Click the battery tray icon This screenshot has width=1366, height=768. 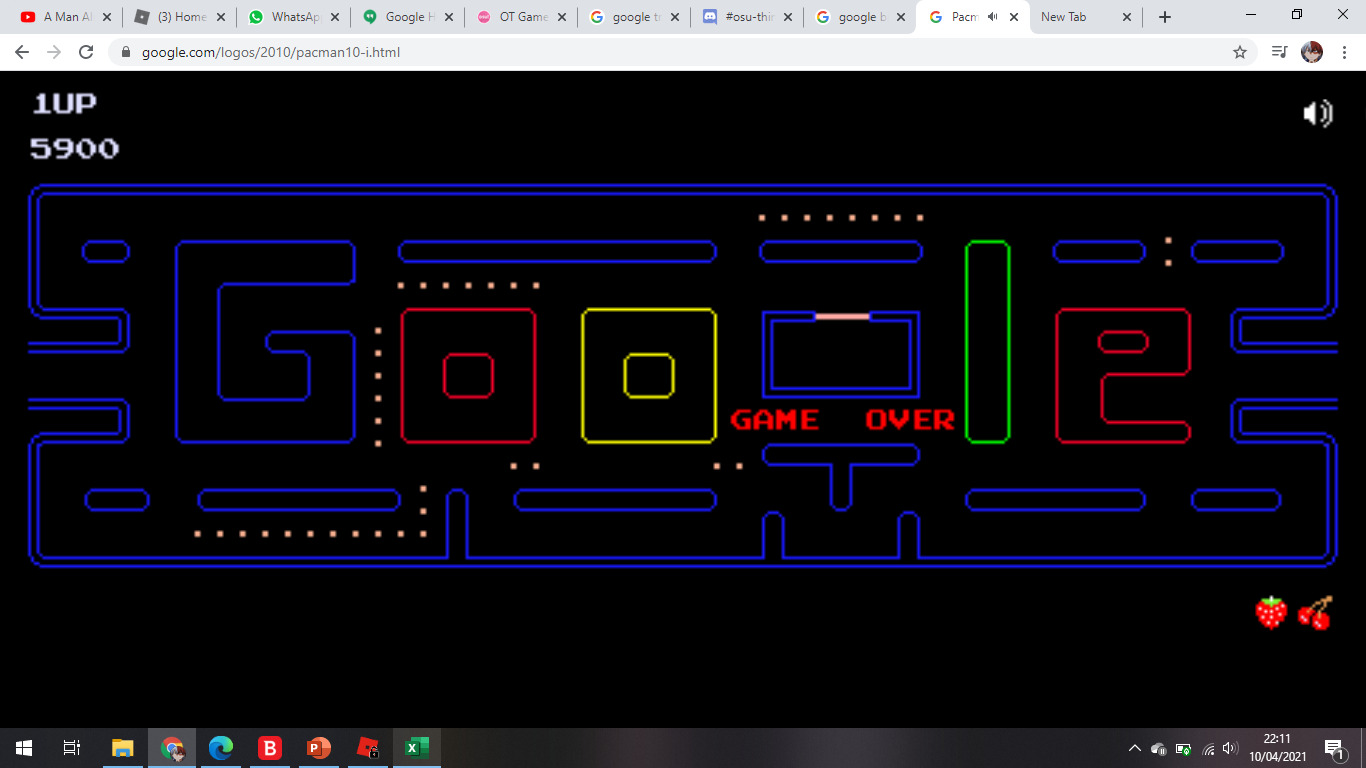coord(1184,748)
